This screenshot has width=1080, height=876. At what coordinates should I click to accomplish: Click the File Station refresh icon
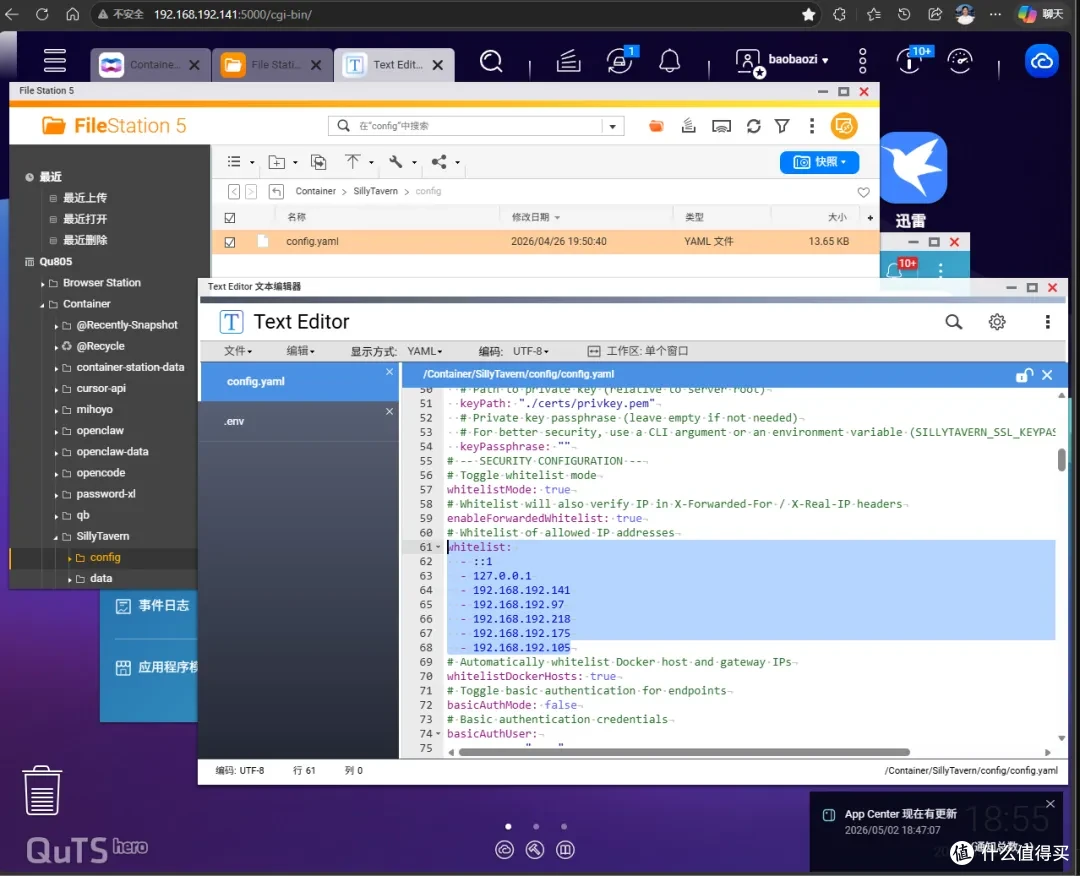click(754, 126)
